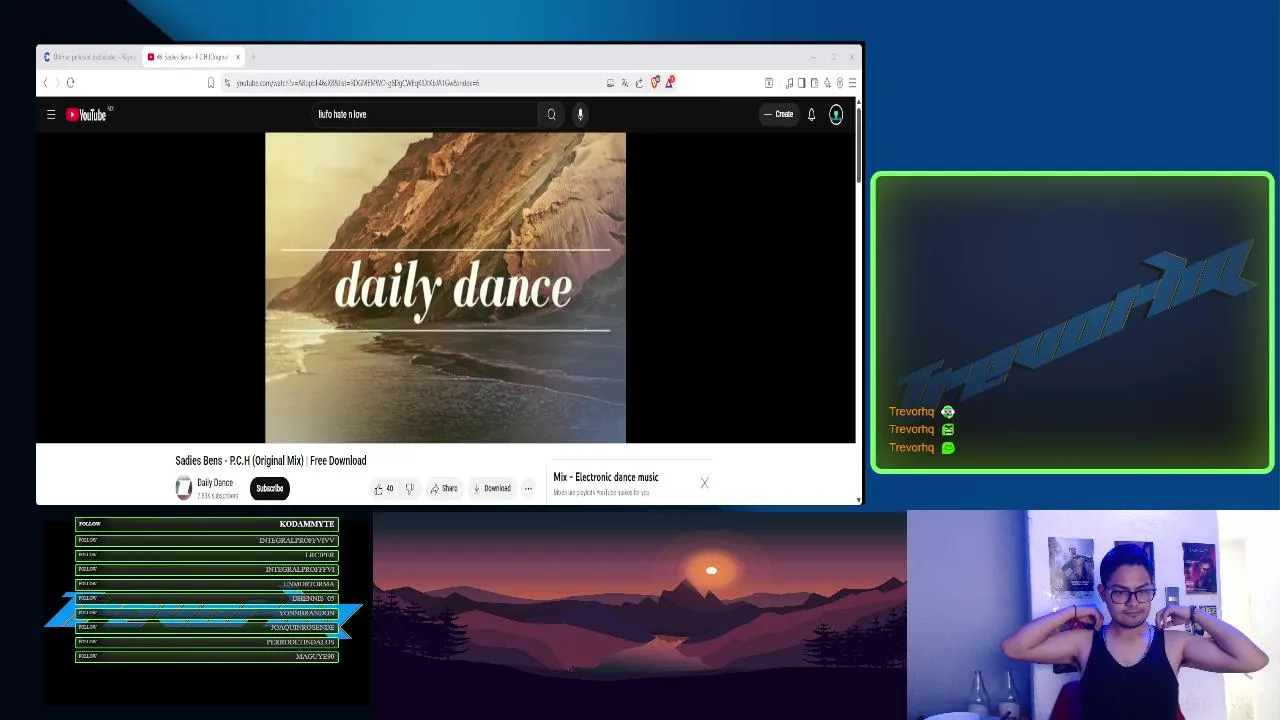Open YouTube notifications bell

pos(811,115)
